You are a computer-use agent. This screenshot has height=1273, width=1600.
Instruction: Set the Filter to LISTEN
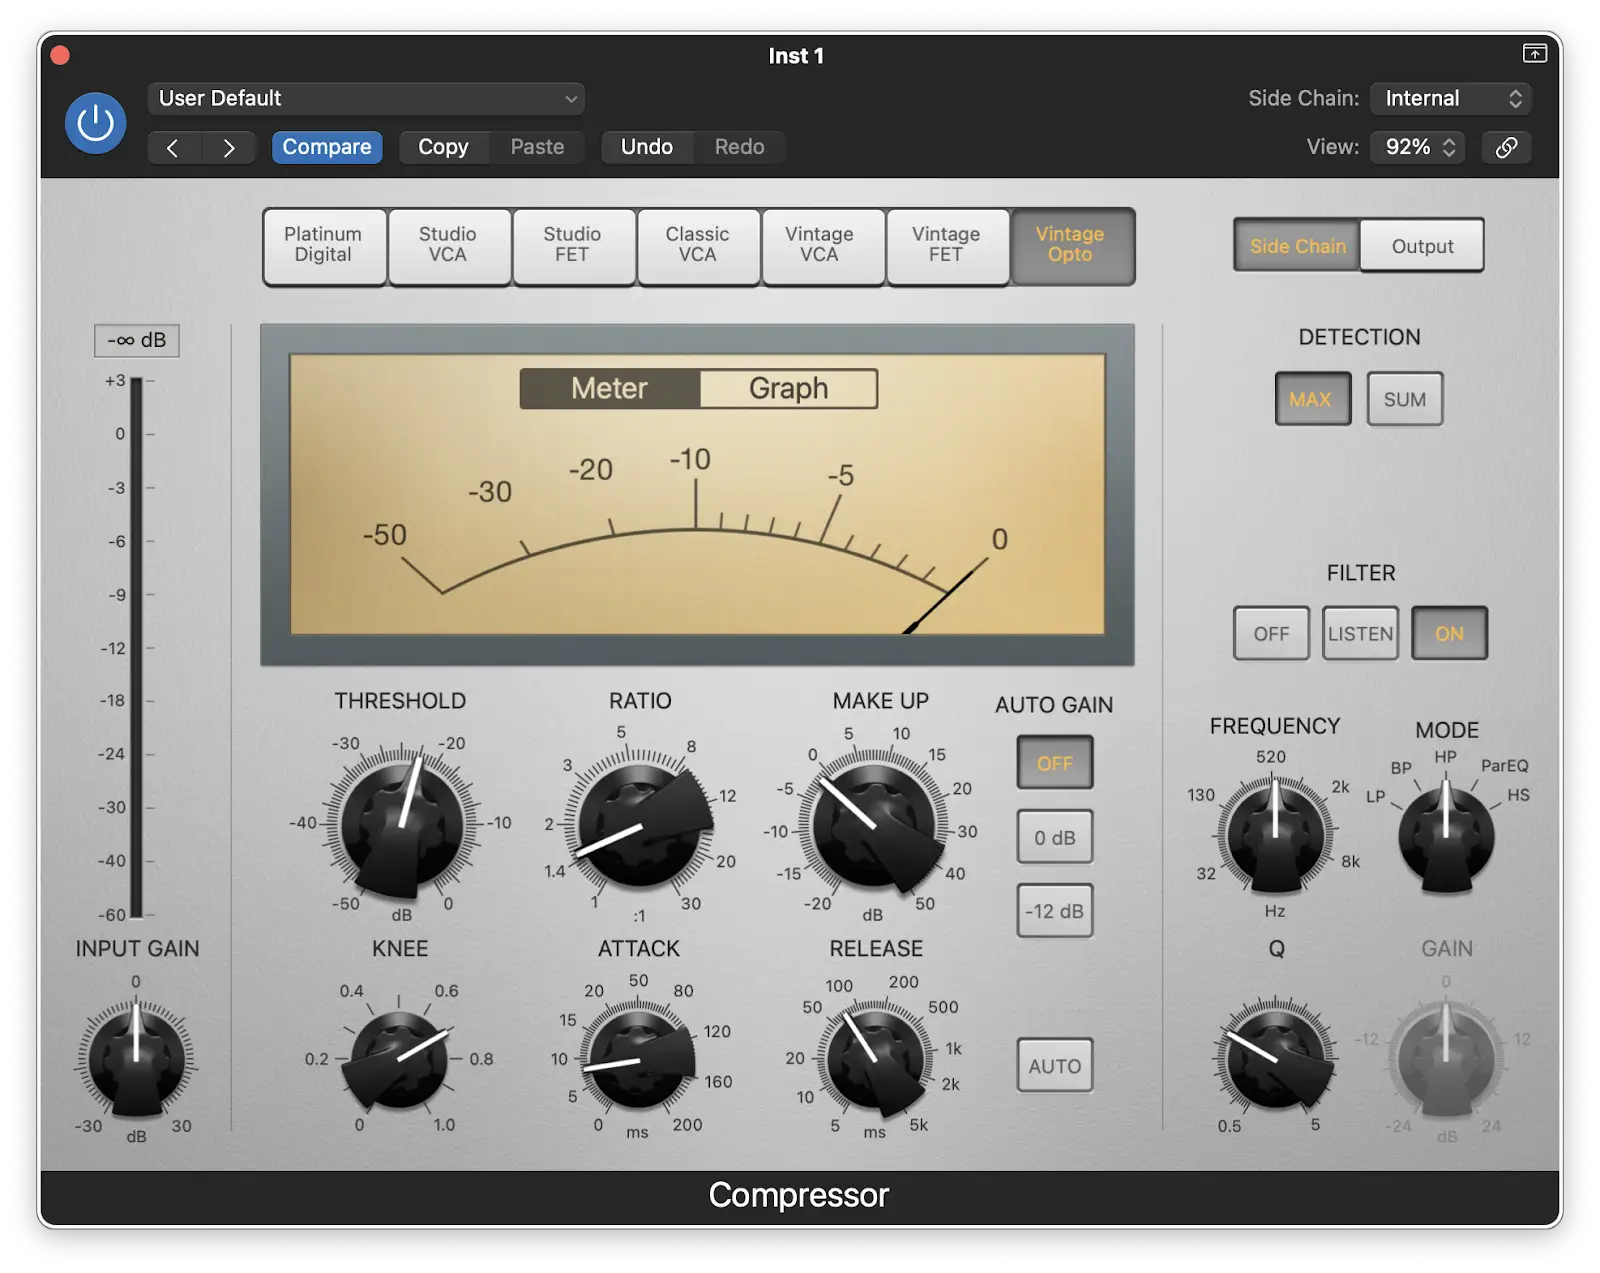click(x=1360, y=633)
